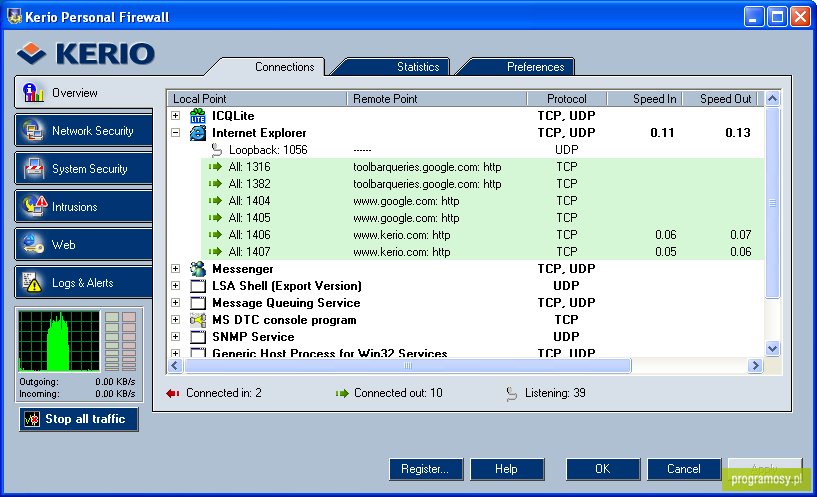This screenshot has width=817, height=497.
Task: Click the vertical scrollbar down arrow
Action: tap(772, 349)
